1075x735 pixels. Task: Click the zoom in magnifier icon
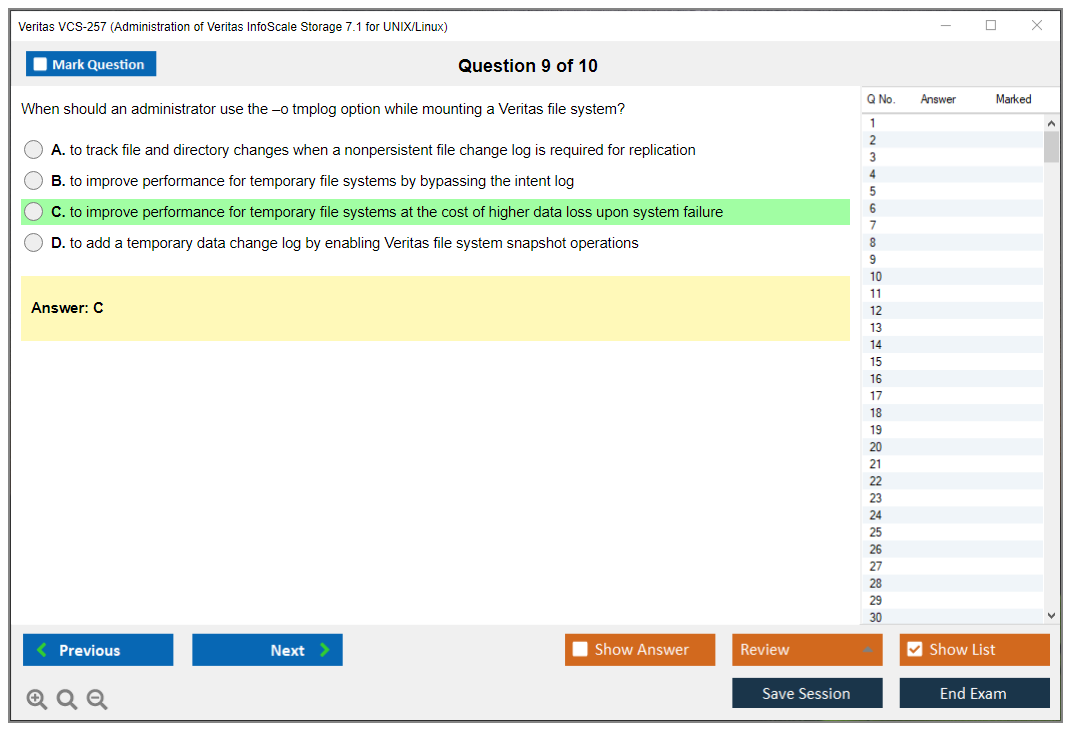point(37,700)
